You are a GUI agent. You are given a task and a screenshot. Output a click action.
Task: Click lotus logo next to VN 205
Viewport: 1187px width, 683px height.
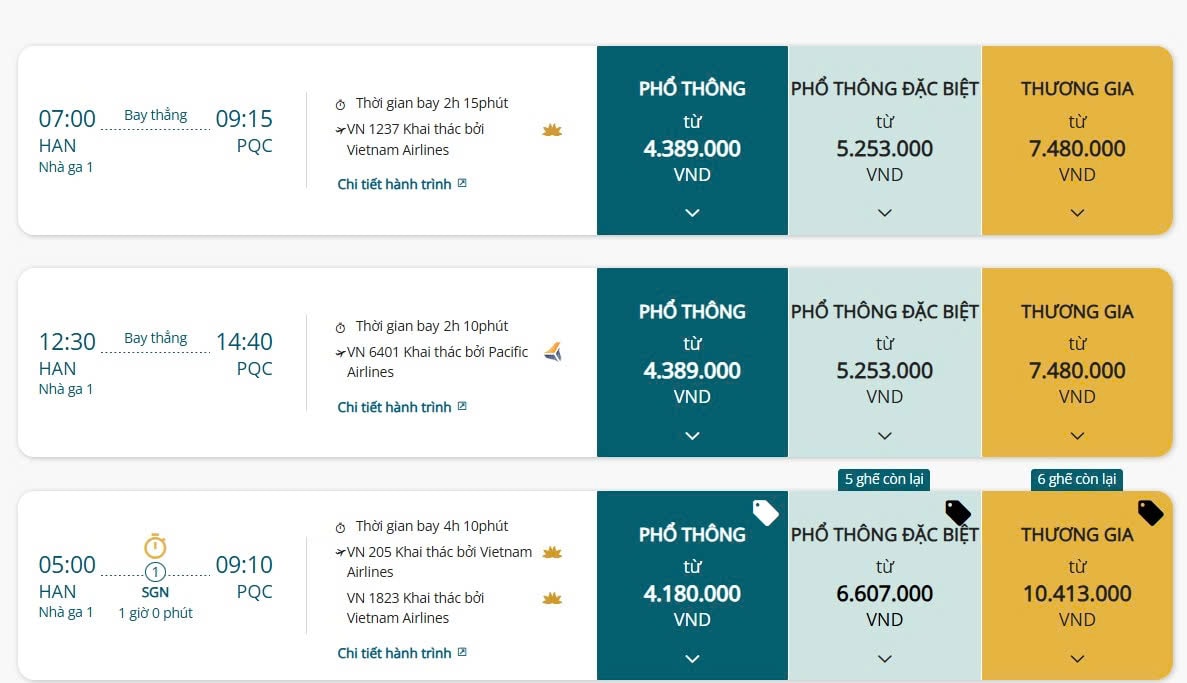coord(551,552)
